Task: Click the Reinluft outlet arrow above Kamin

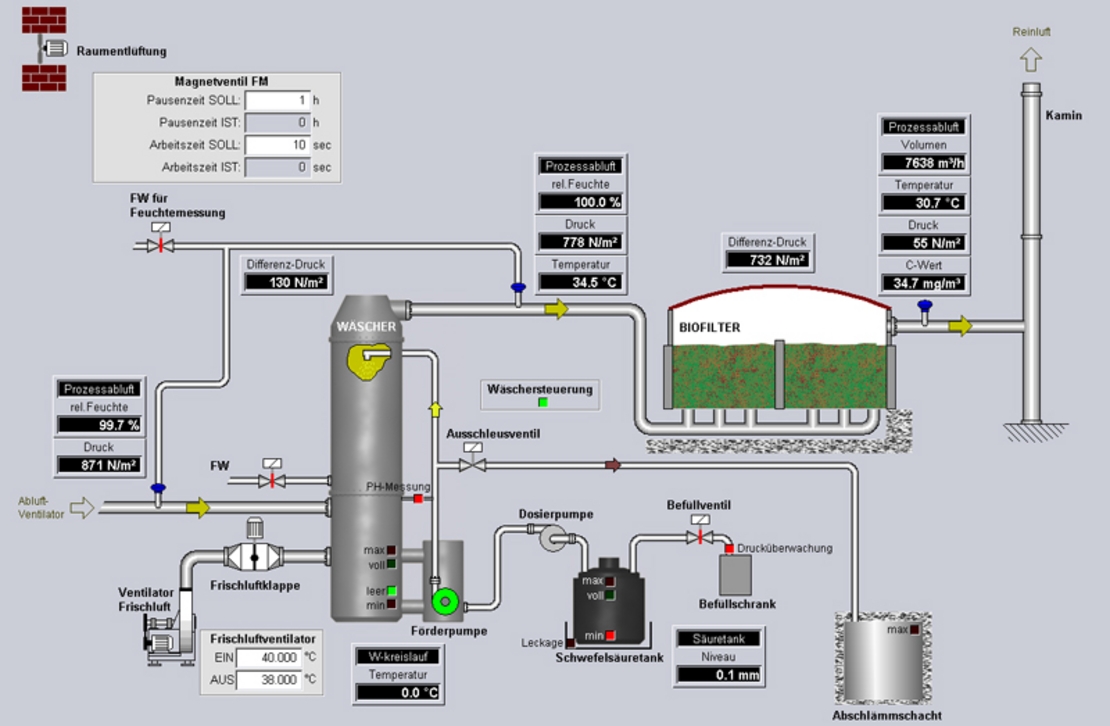Action: coord(1030,60)
